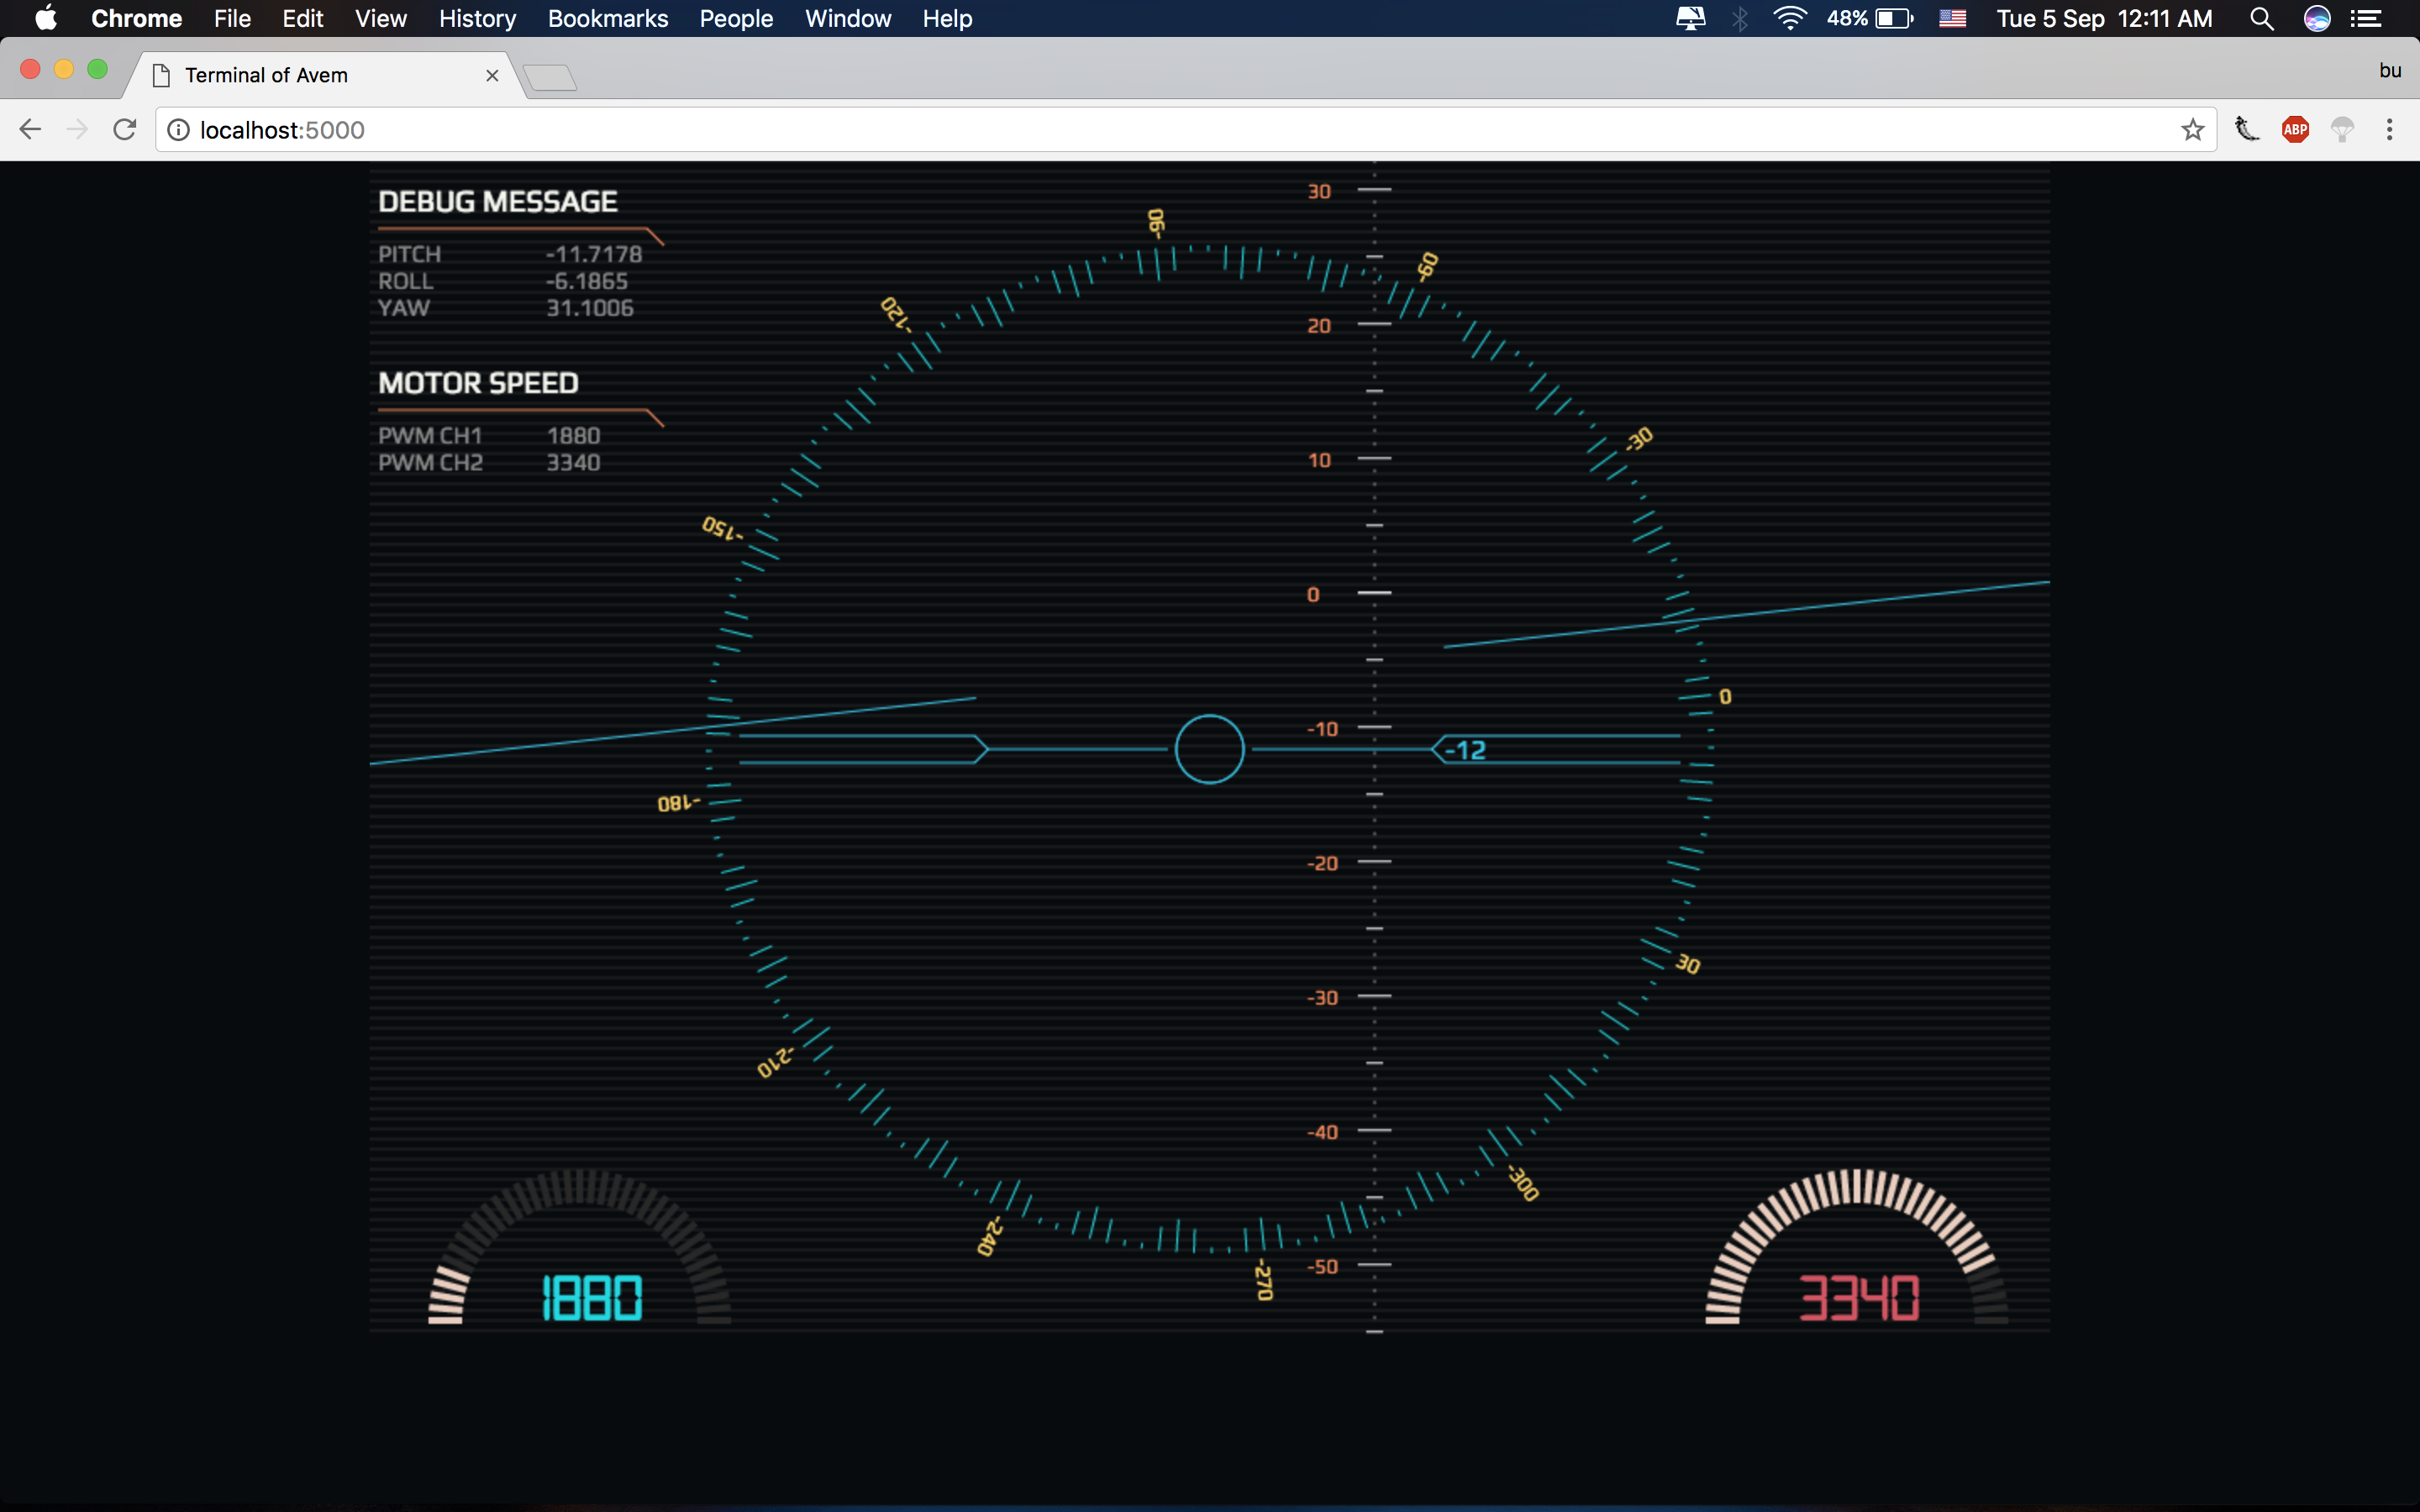Open a new tab with the blank tab button
Viewport: 2420px width, 1512px height.
pyautogui.click(x=550, y=77)
